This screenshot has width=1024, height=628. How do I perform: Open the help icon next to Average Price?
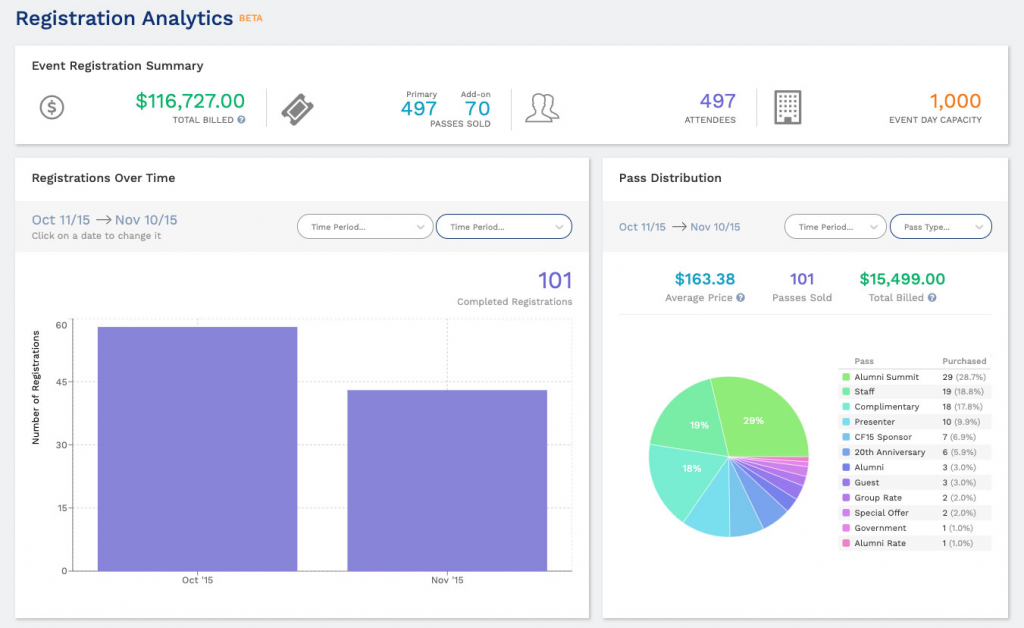pos(741,298)
